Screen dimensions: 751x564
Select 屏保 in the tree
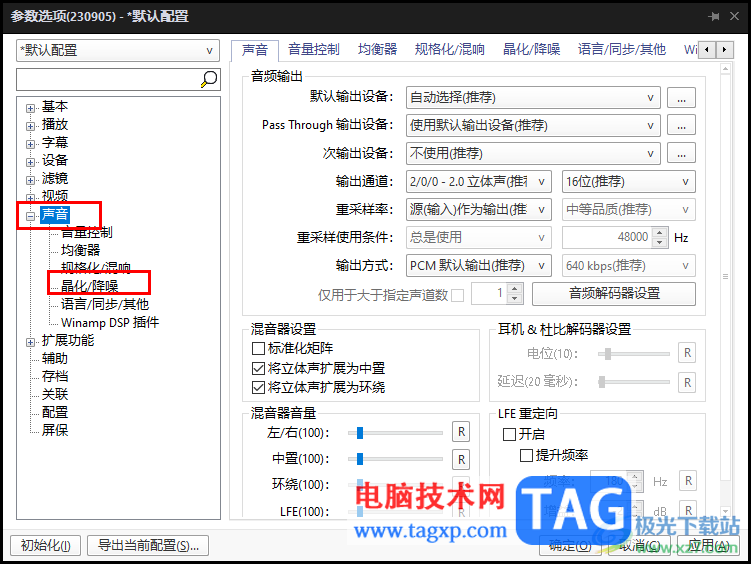pyautogui.click(x=55, y=430)
